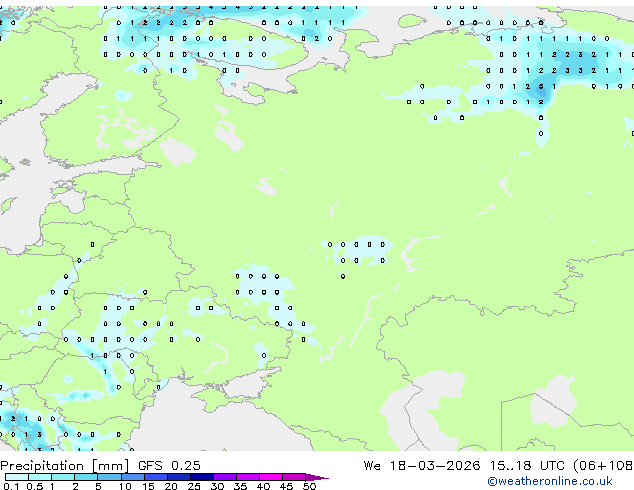Open the weatheronline.co.uk link
The image size is (634, 490).
(x=550, y=481)
